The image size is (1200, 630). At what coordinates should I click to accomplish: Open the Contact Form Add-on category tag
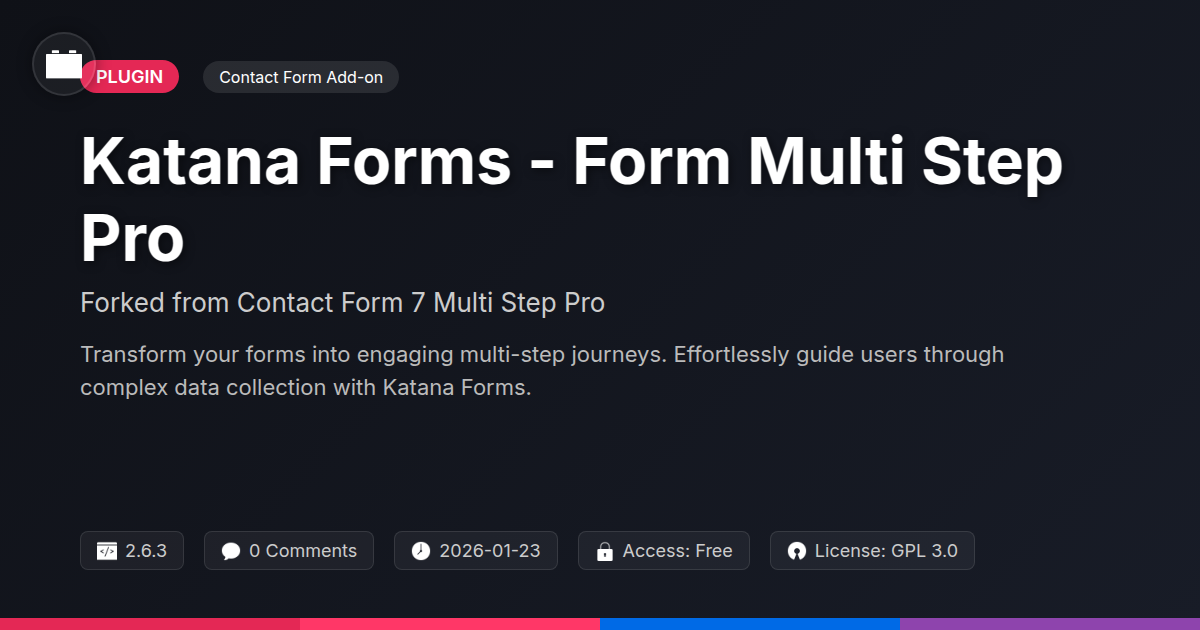[300, 77]
